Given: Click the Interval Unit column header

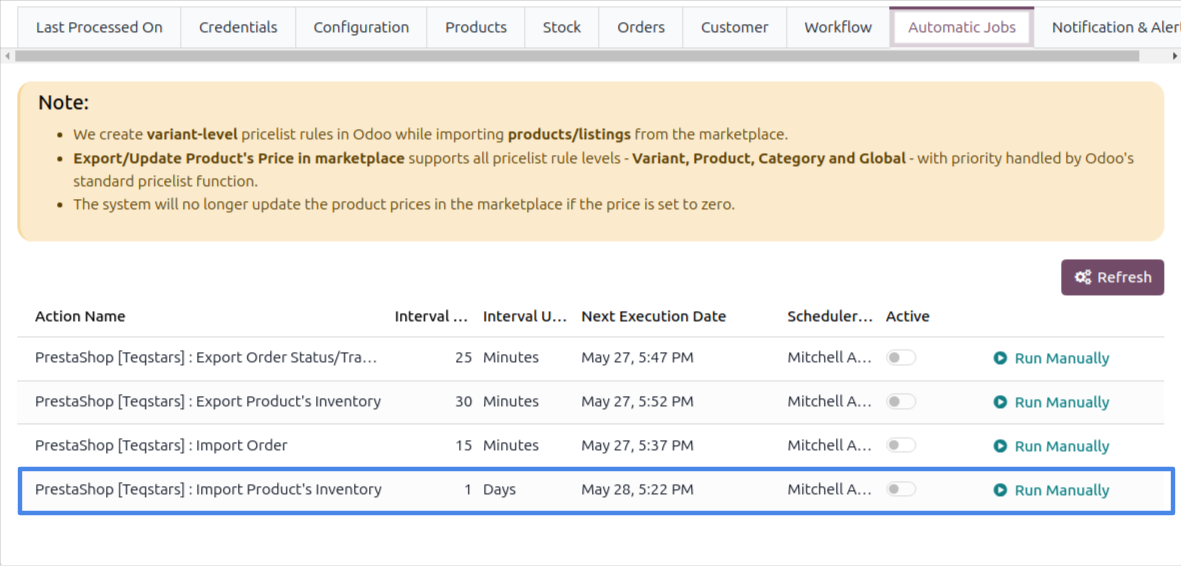Looking at the screenshot, I should (x=525, y=317).
